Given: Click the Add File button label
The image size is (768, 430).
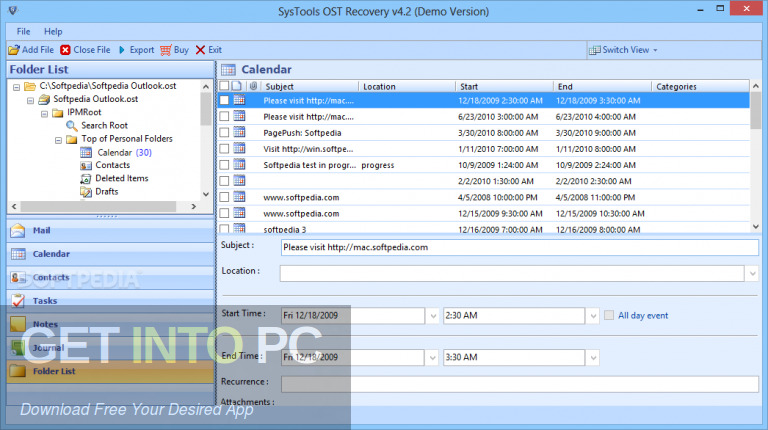Looking at the screenshot, I should point(38,50).
